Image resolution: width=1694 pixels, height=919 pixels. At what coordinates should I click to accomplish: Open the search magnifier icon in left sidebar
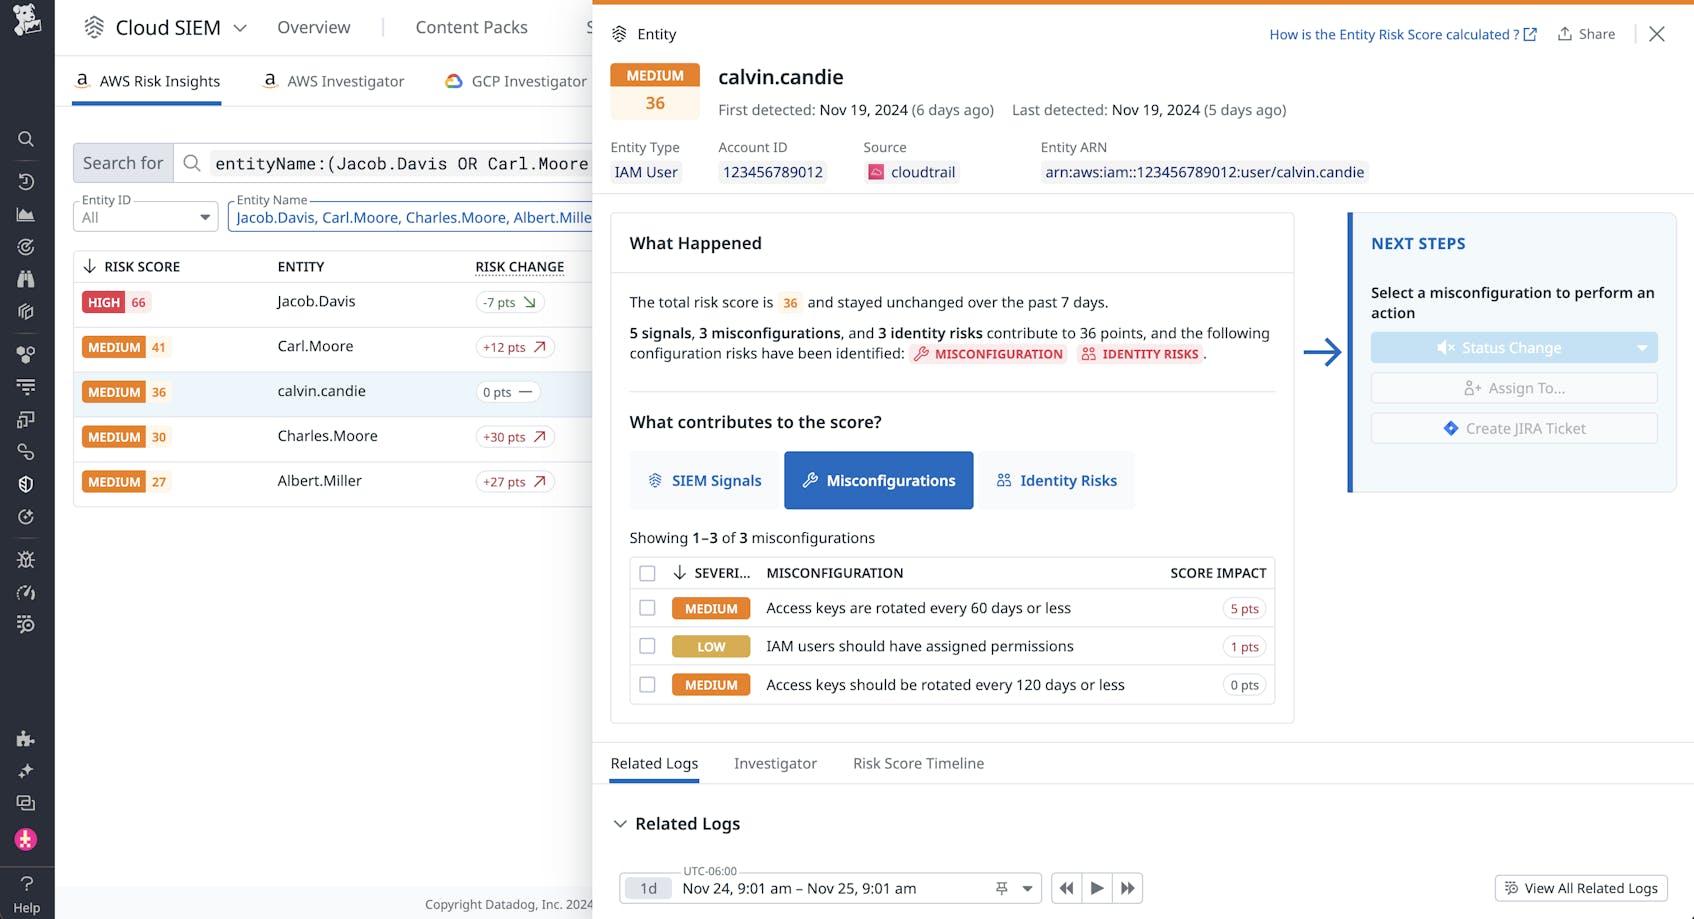(x=26, y=139)
